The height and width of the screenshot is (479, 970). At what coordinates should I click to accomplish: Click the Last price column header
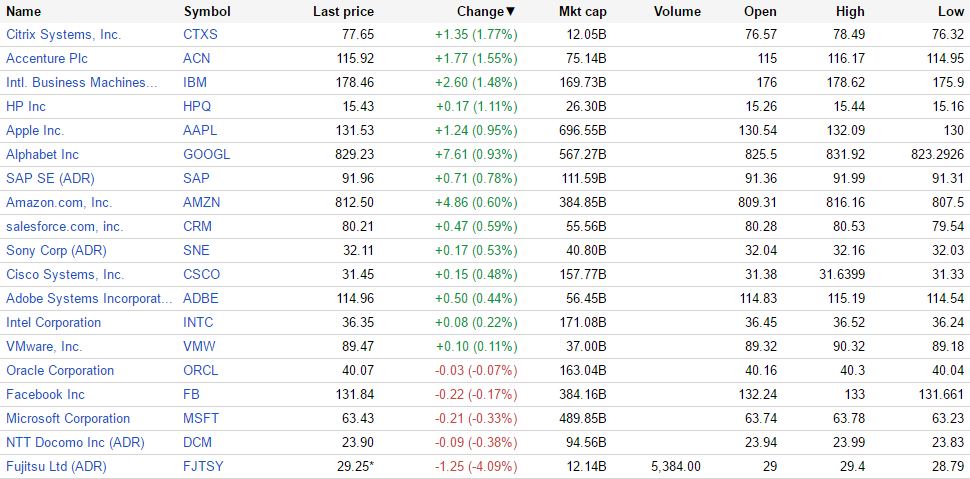click(x=343, y=12)
